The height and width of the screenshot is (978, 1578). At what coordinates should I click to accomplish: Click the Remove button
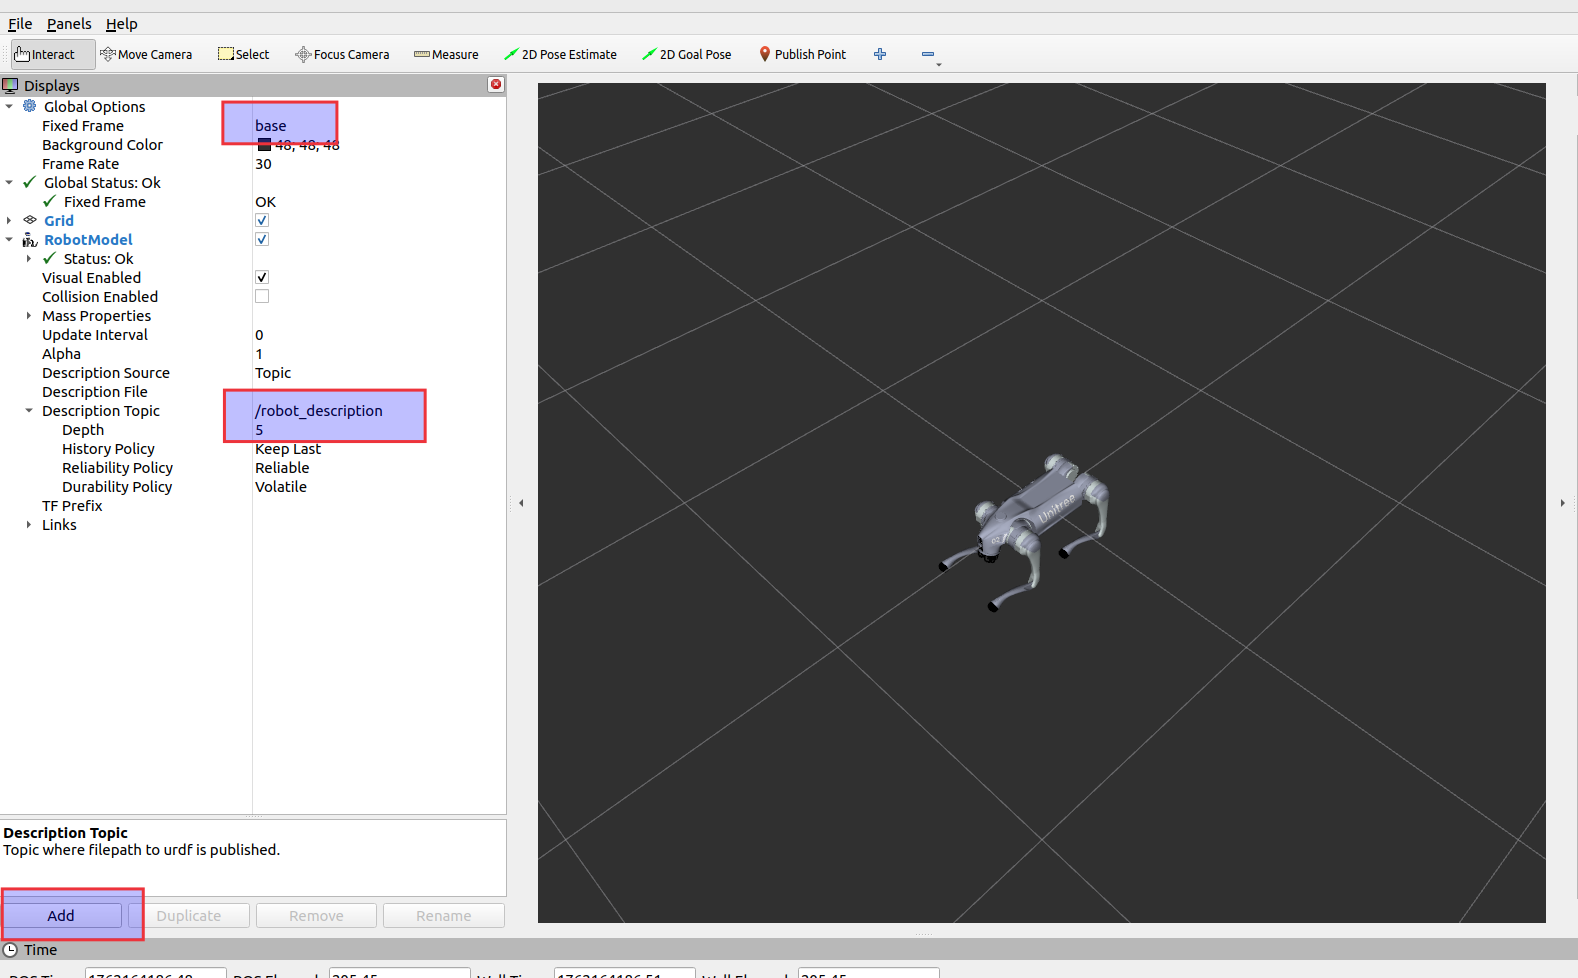point(316,915)
